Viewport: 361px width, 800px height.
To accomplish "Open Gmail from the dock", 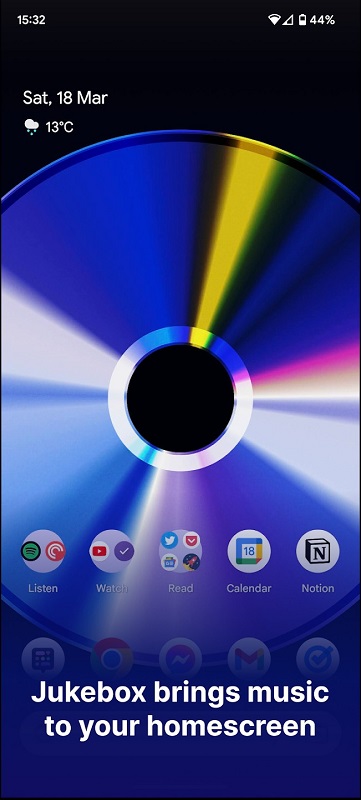I will (249, 660).
